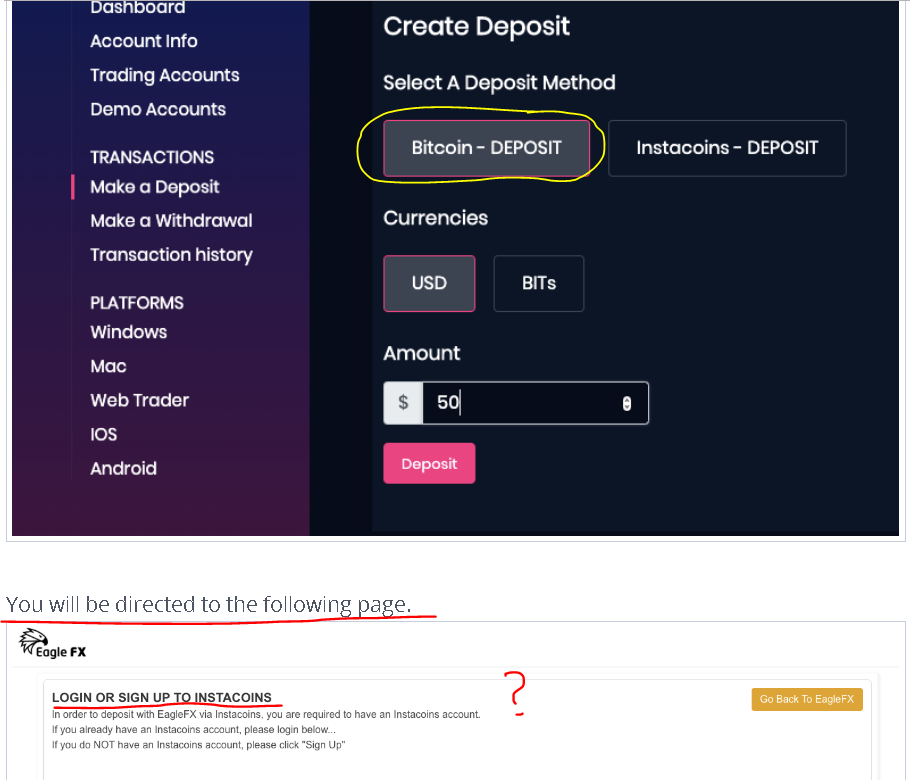The image size is (910, 780).
Task: Click the Eagle FX logo
Action: pos(52,644)
